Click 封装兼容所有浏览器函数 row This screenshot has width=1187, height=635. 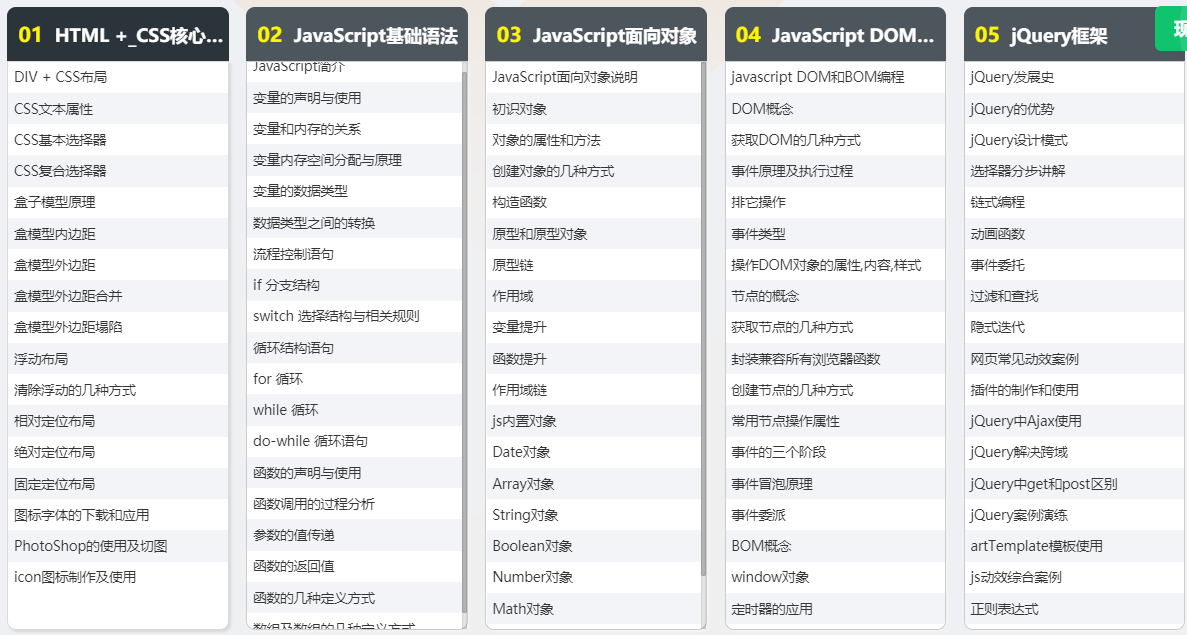click(835, 359)
